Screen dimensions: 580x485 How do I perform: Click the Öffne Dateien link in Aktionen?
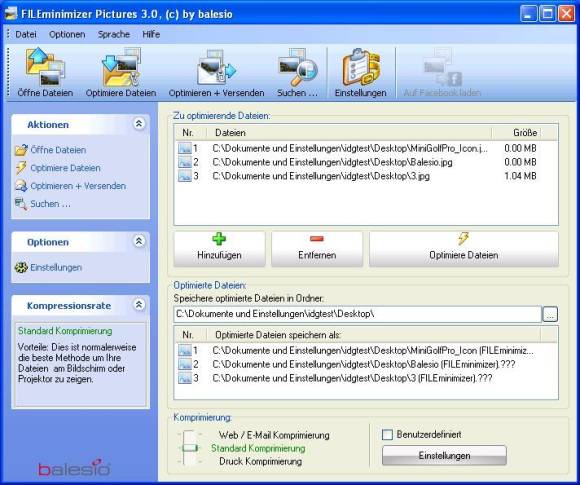click(x=58, y=150)
